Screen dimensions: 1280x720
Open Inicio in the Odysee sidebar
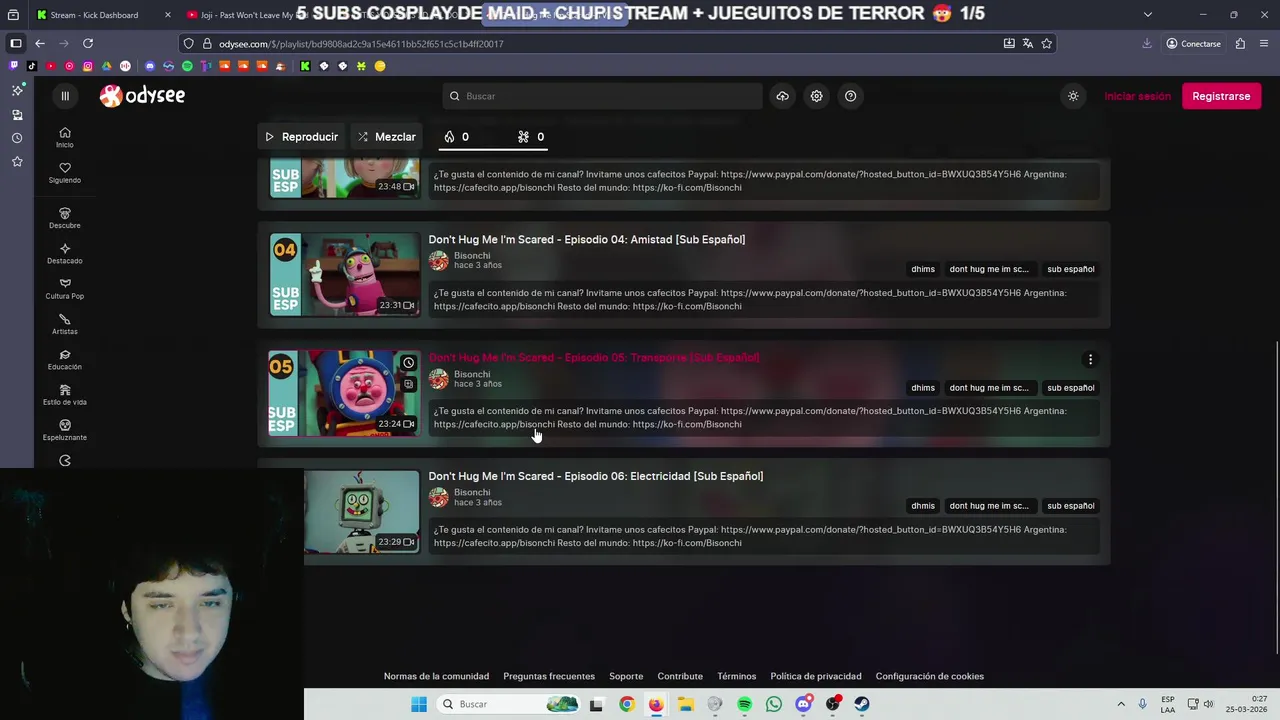pos(65,137)
